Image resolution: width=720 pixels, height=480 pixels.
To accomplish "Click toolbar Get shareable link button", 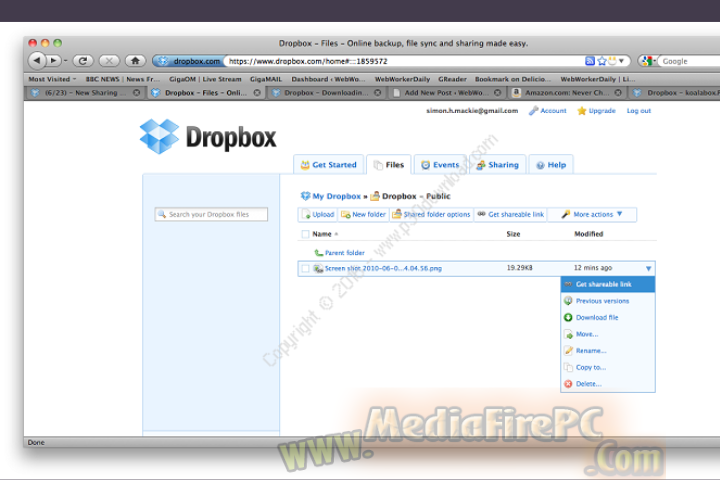I will [x=510, y=215].
